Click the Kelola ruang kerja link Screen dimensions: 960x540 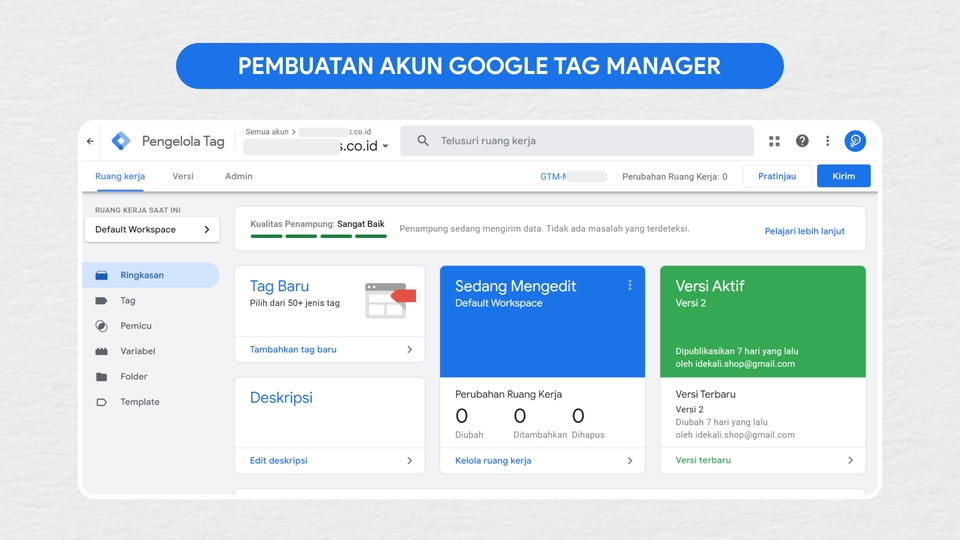(x=493, y=460)
